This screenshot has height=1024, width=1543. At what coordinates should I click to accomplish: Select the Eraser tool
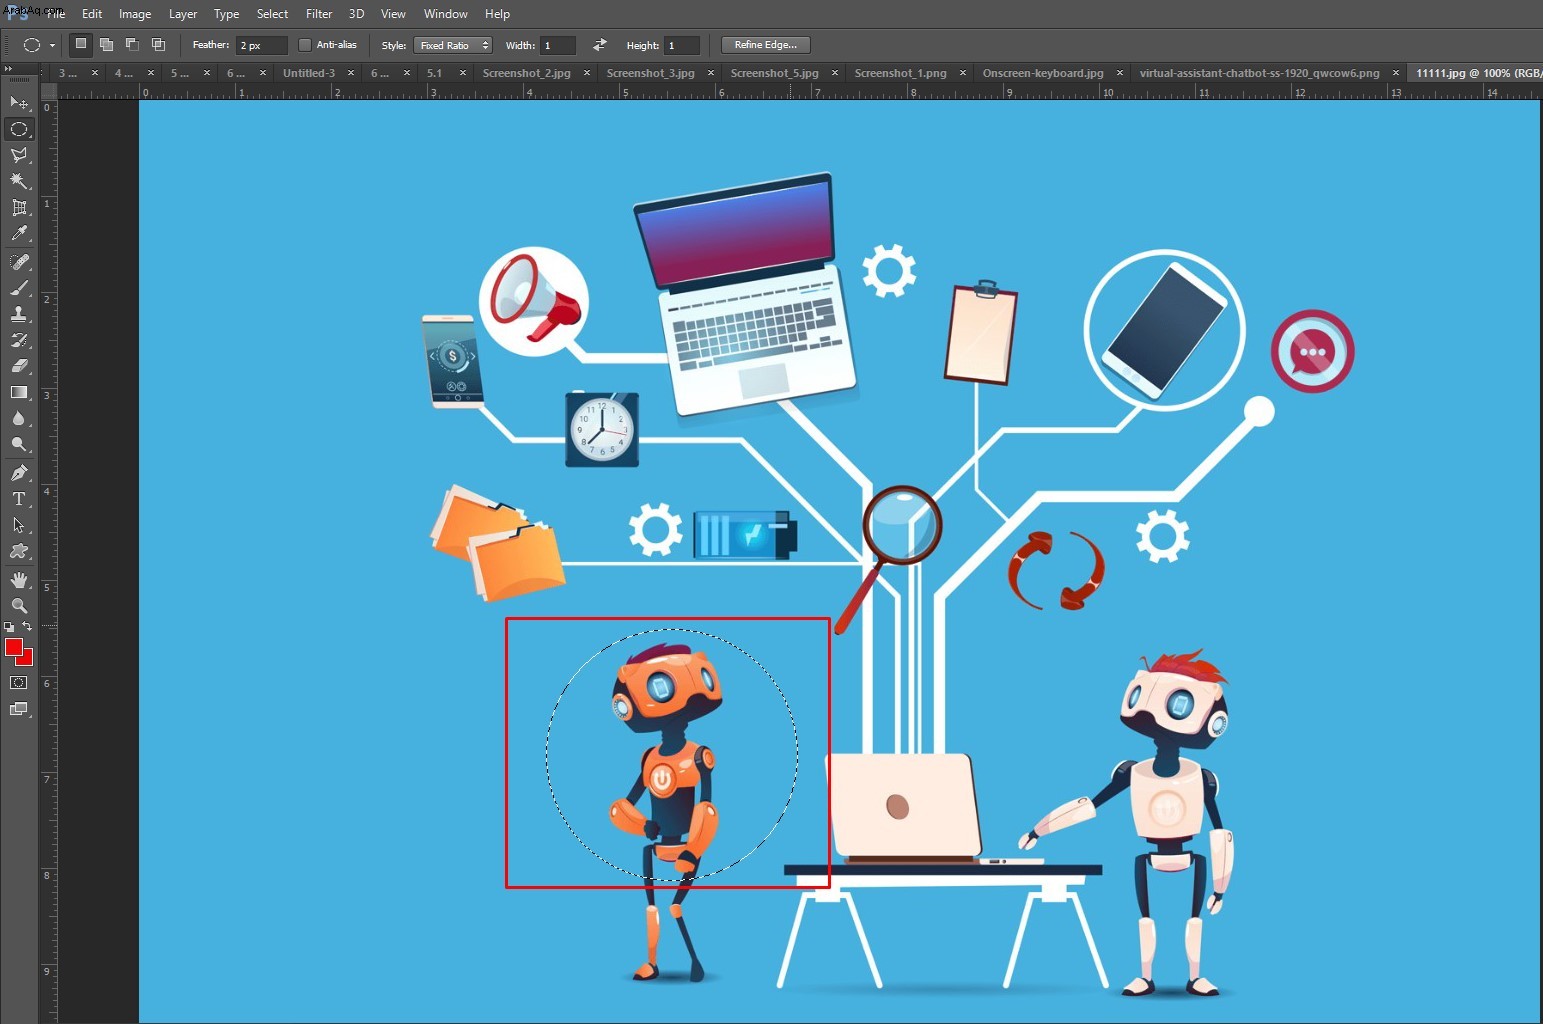[x=19, y=366]
